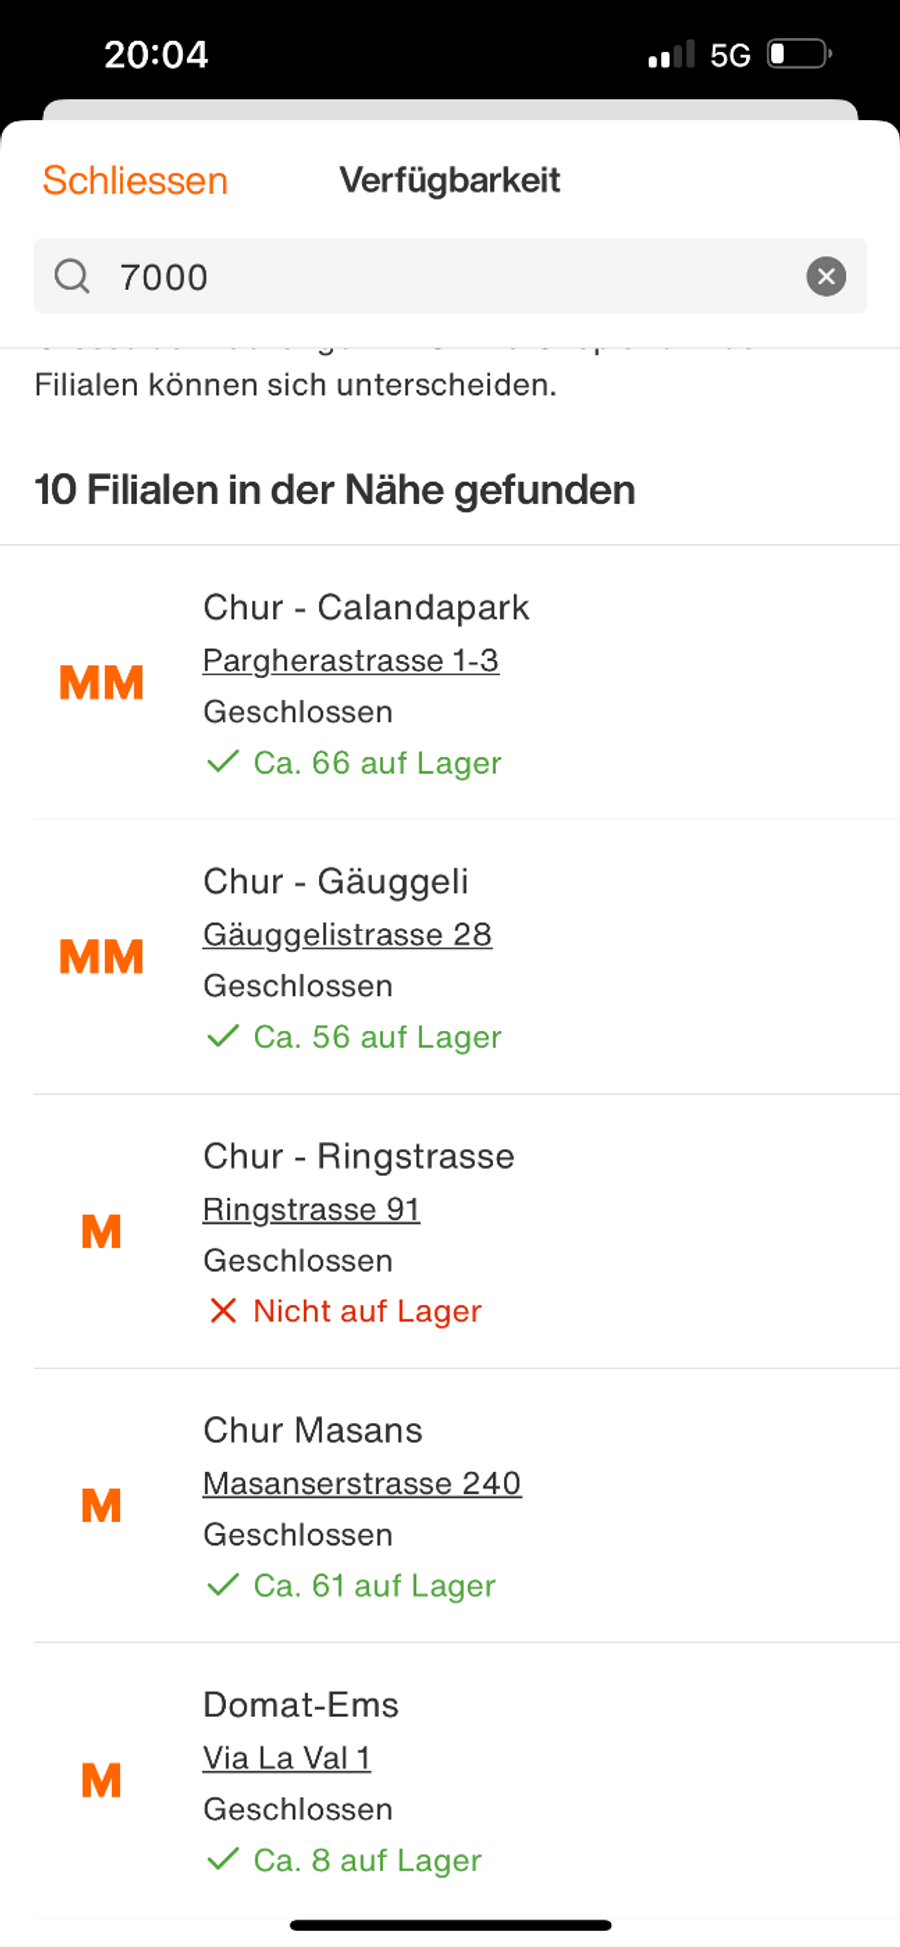The image size is (900, 1947).
Task: Open the Ringstrasse 91 address link
Action: click(x=311, y=1210)
